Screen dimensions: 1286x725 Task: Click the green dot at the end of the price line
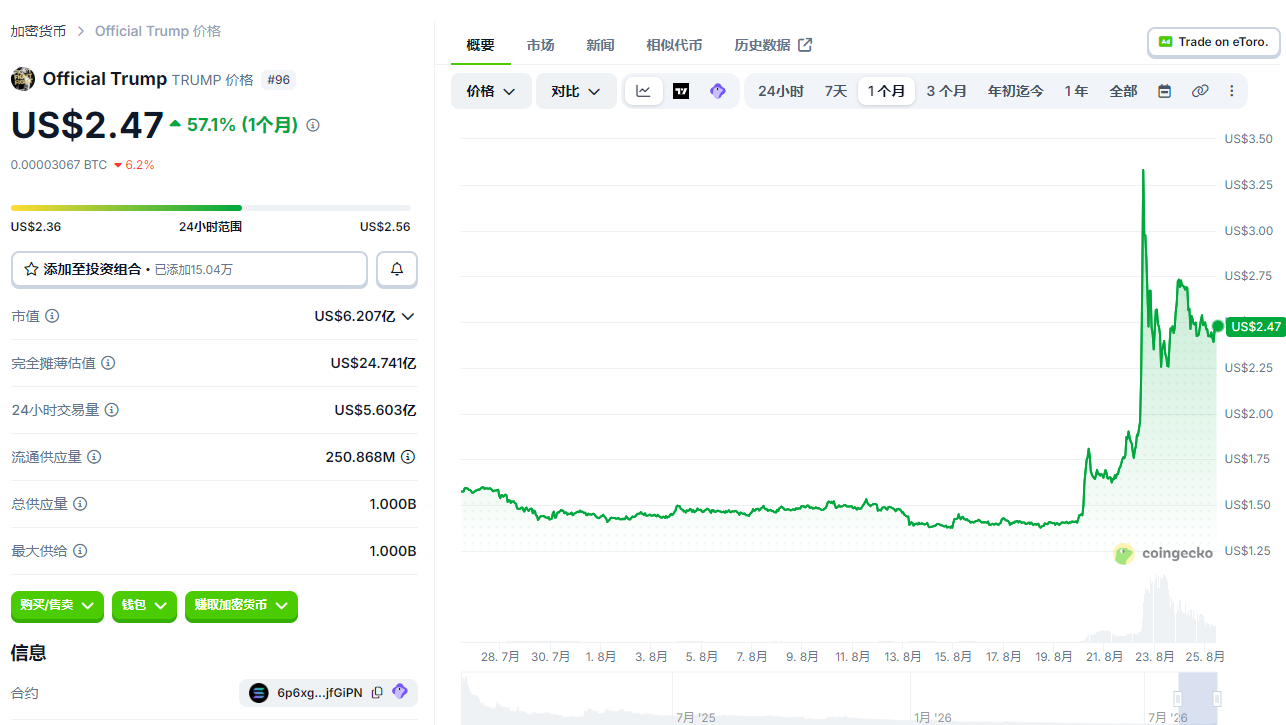pos(1218,326)
